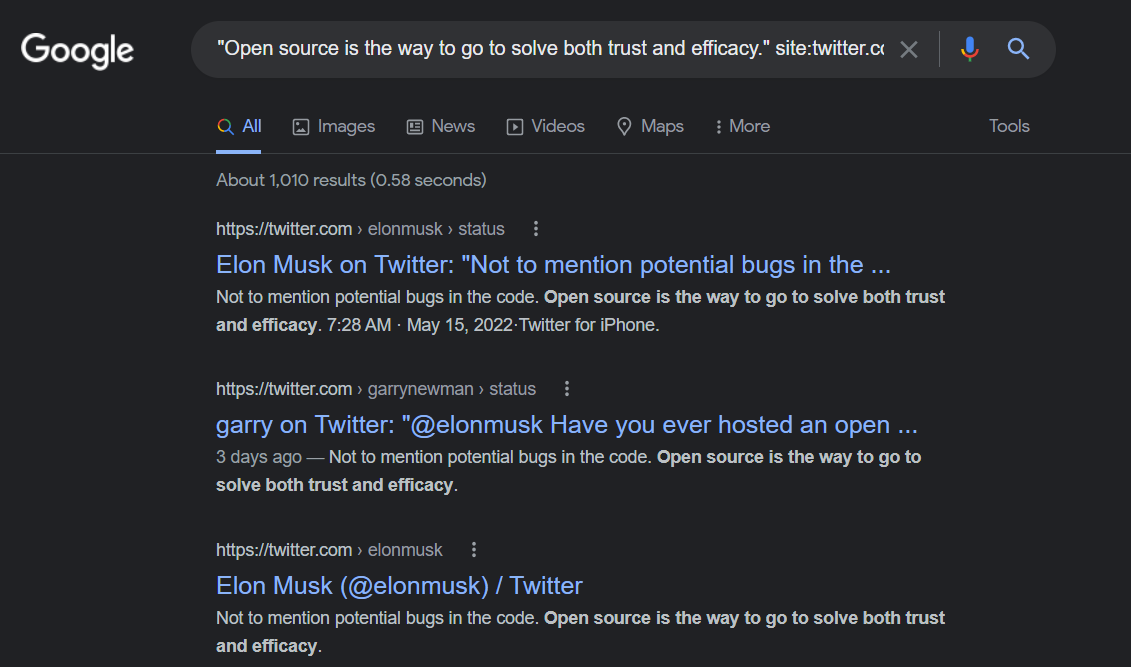Open options for the elonmusk profile result
This screenshot has width=1131, height=667.
pos(474,550)
